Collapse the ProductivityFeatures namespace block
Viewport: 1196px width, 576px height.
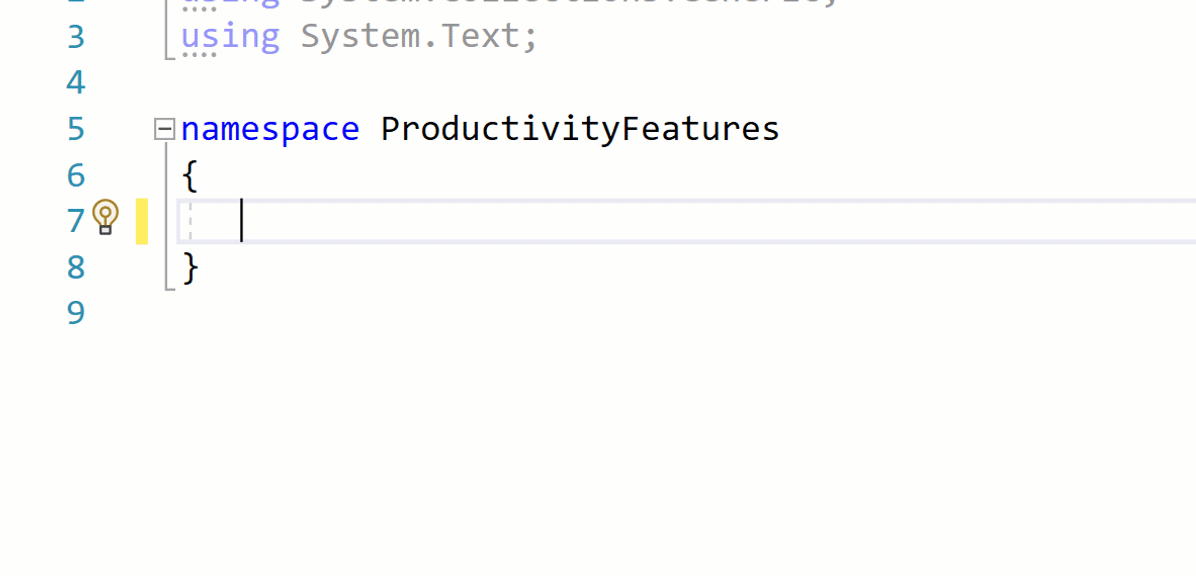pos(164,129)
